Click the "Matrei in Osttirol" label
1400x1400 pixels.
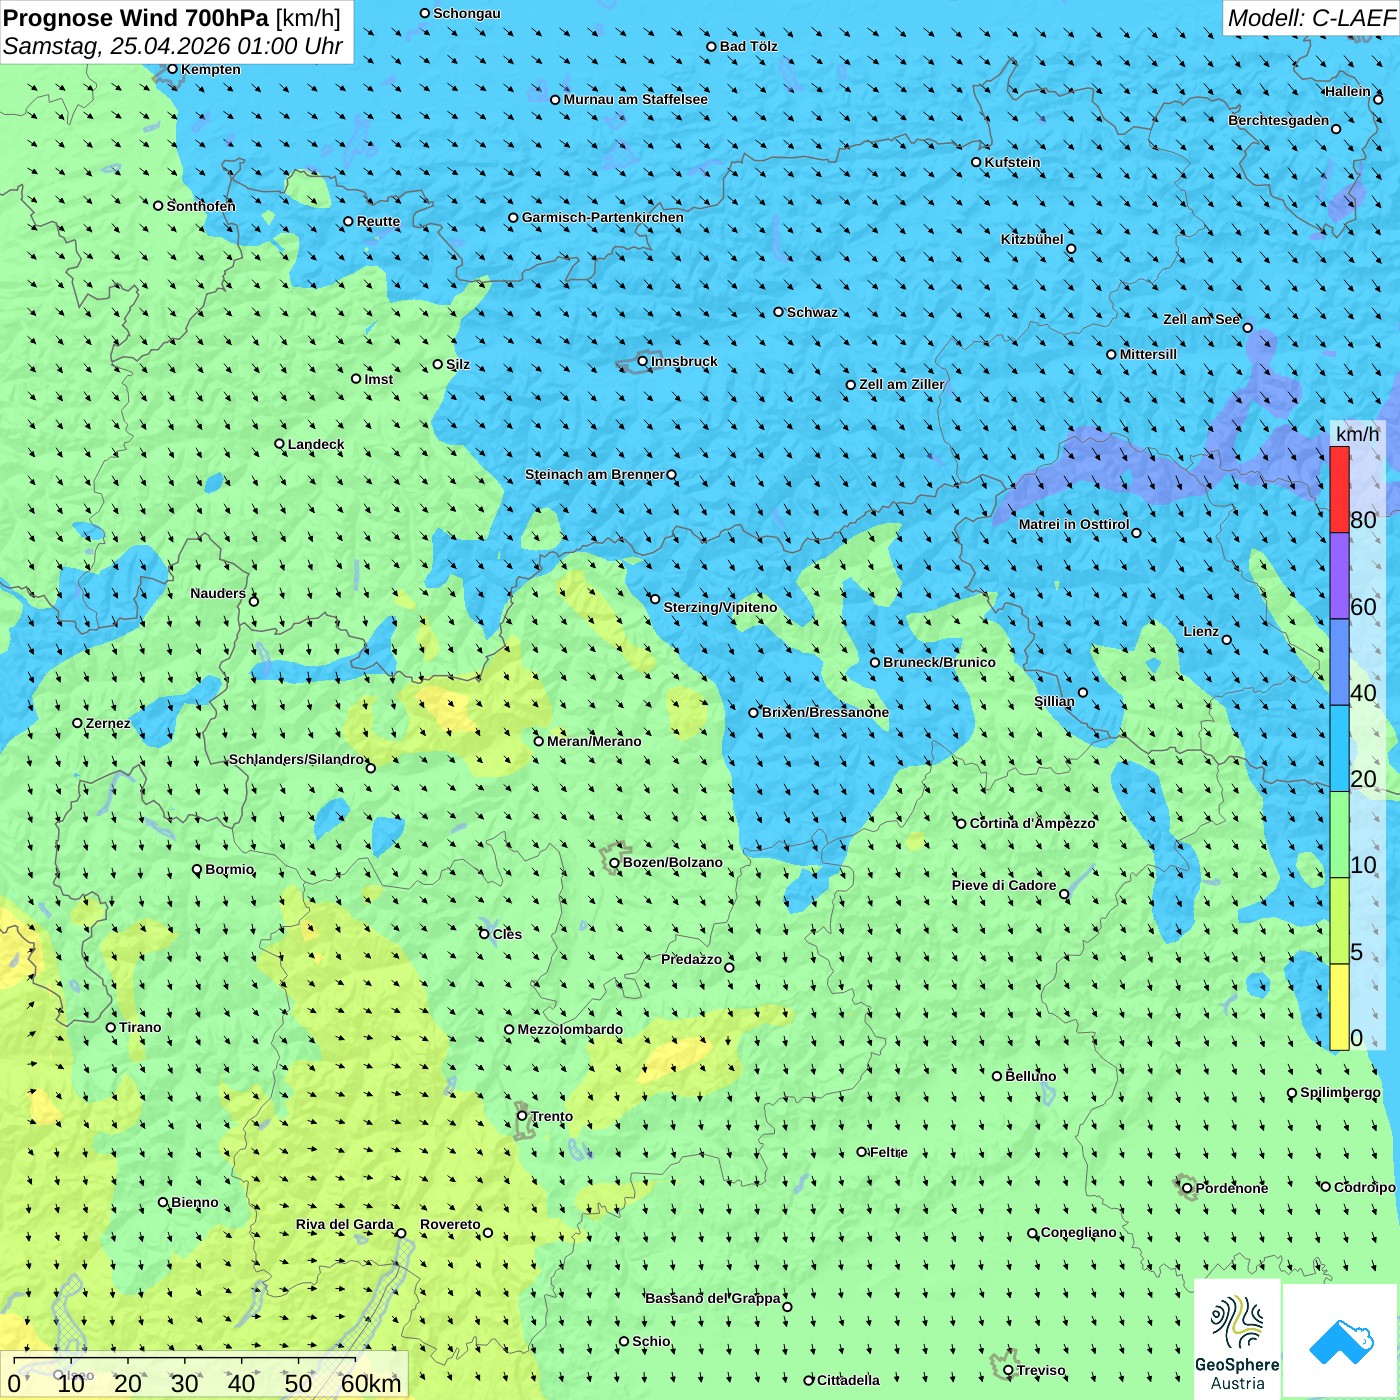(x=1074, y=524)
